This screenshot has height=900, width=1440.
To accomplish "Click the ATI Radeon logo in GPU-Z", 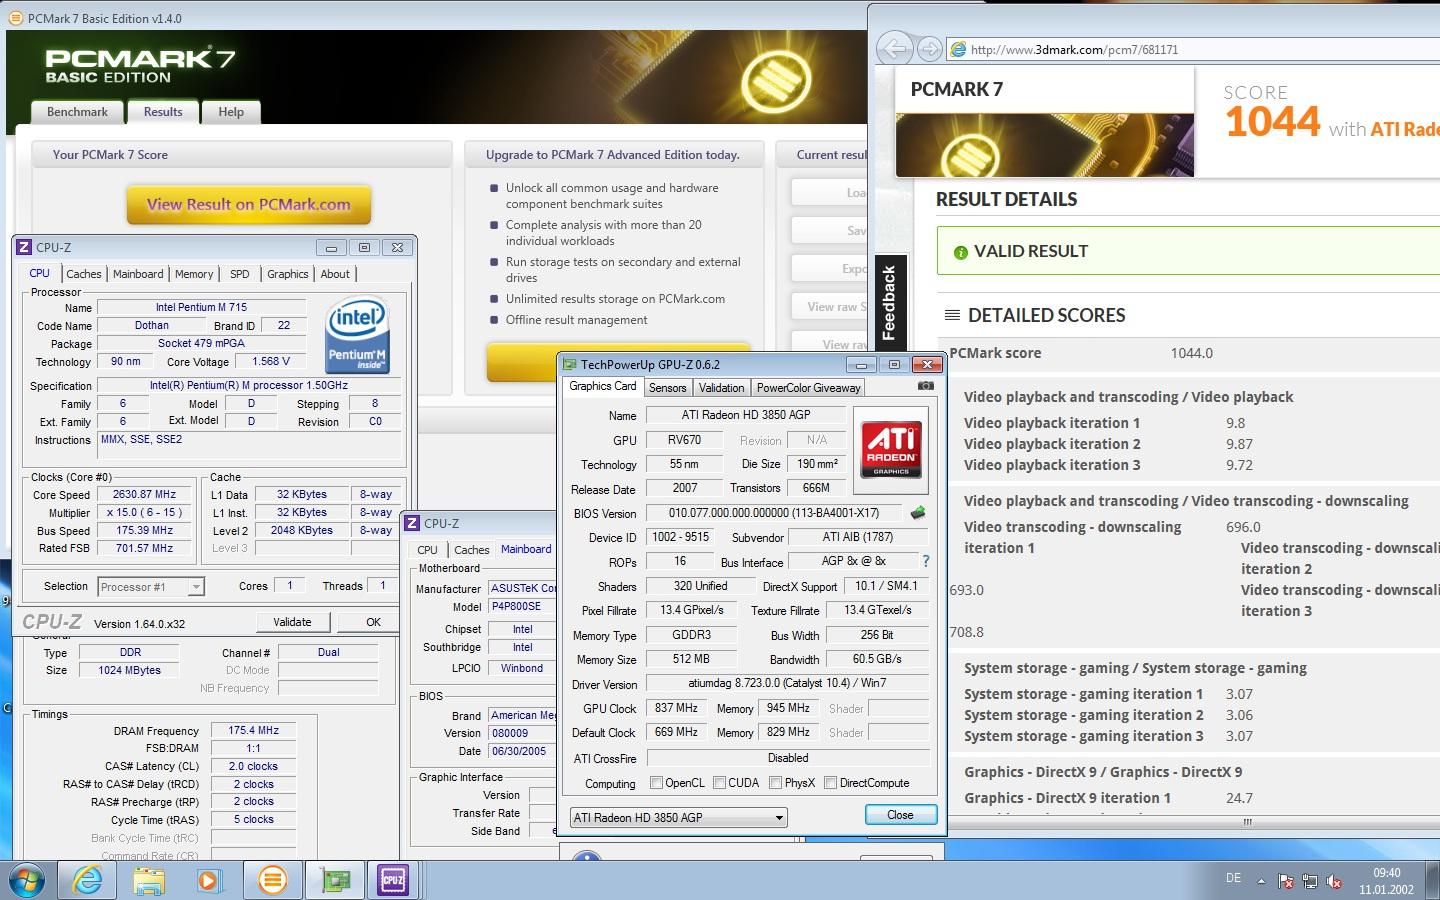I will point(891,449).
